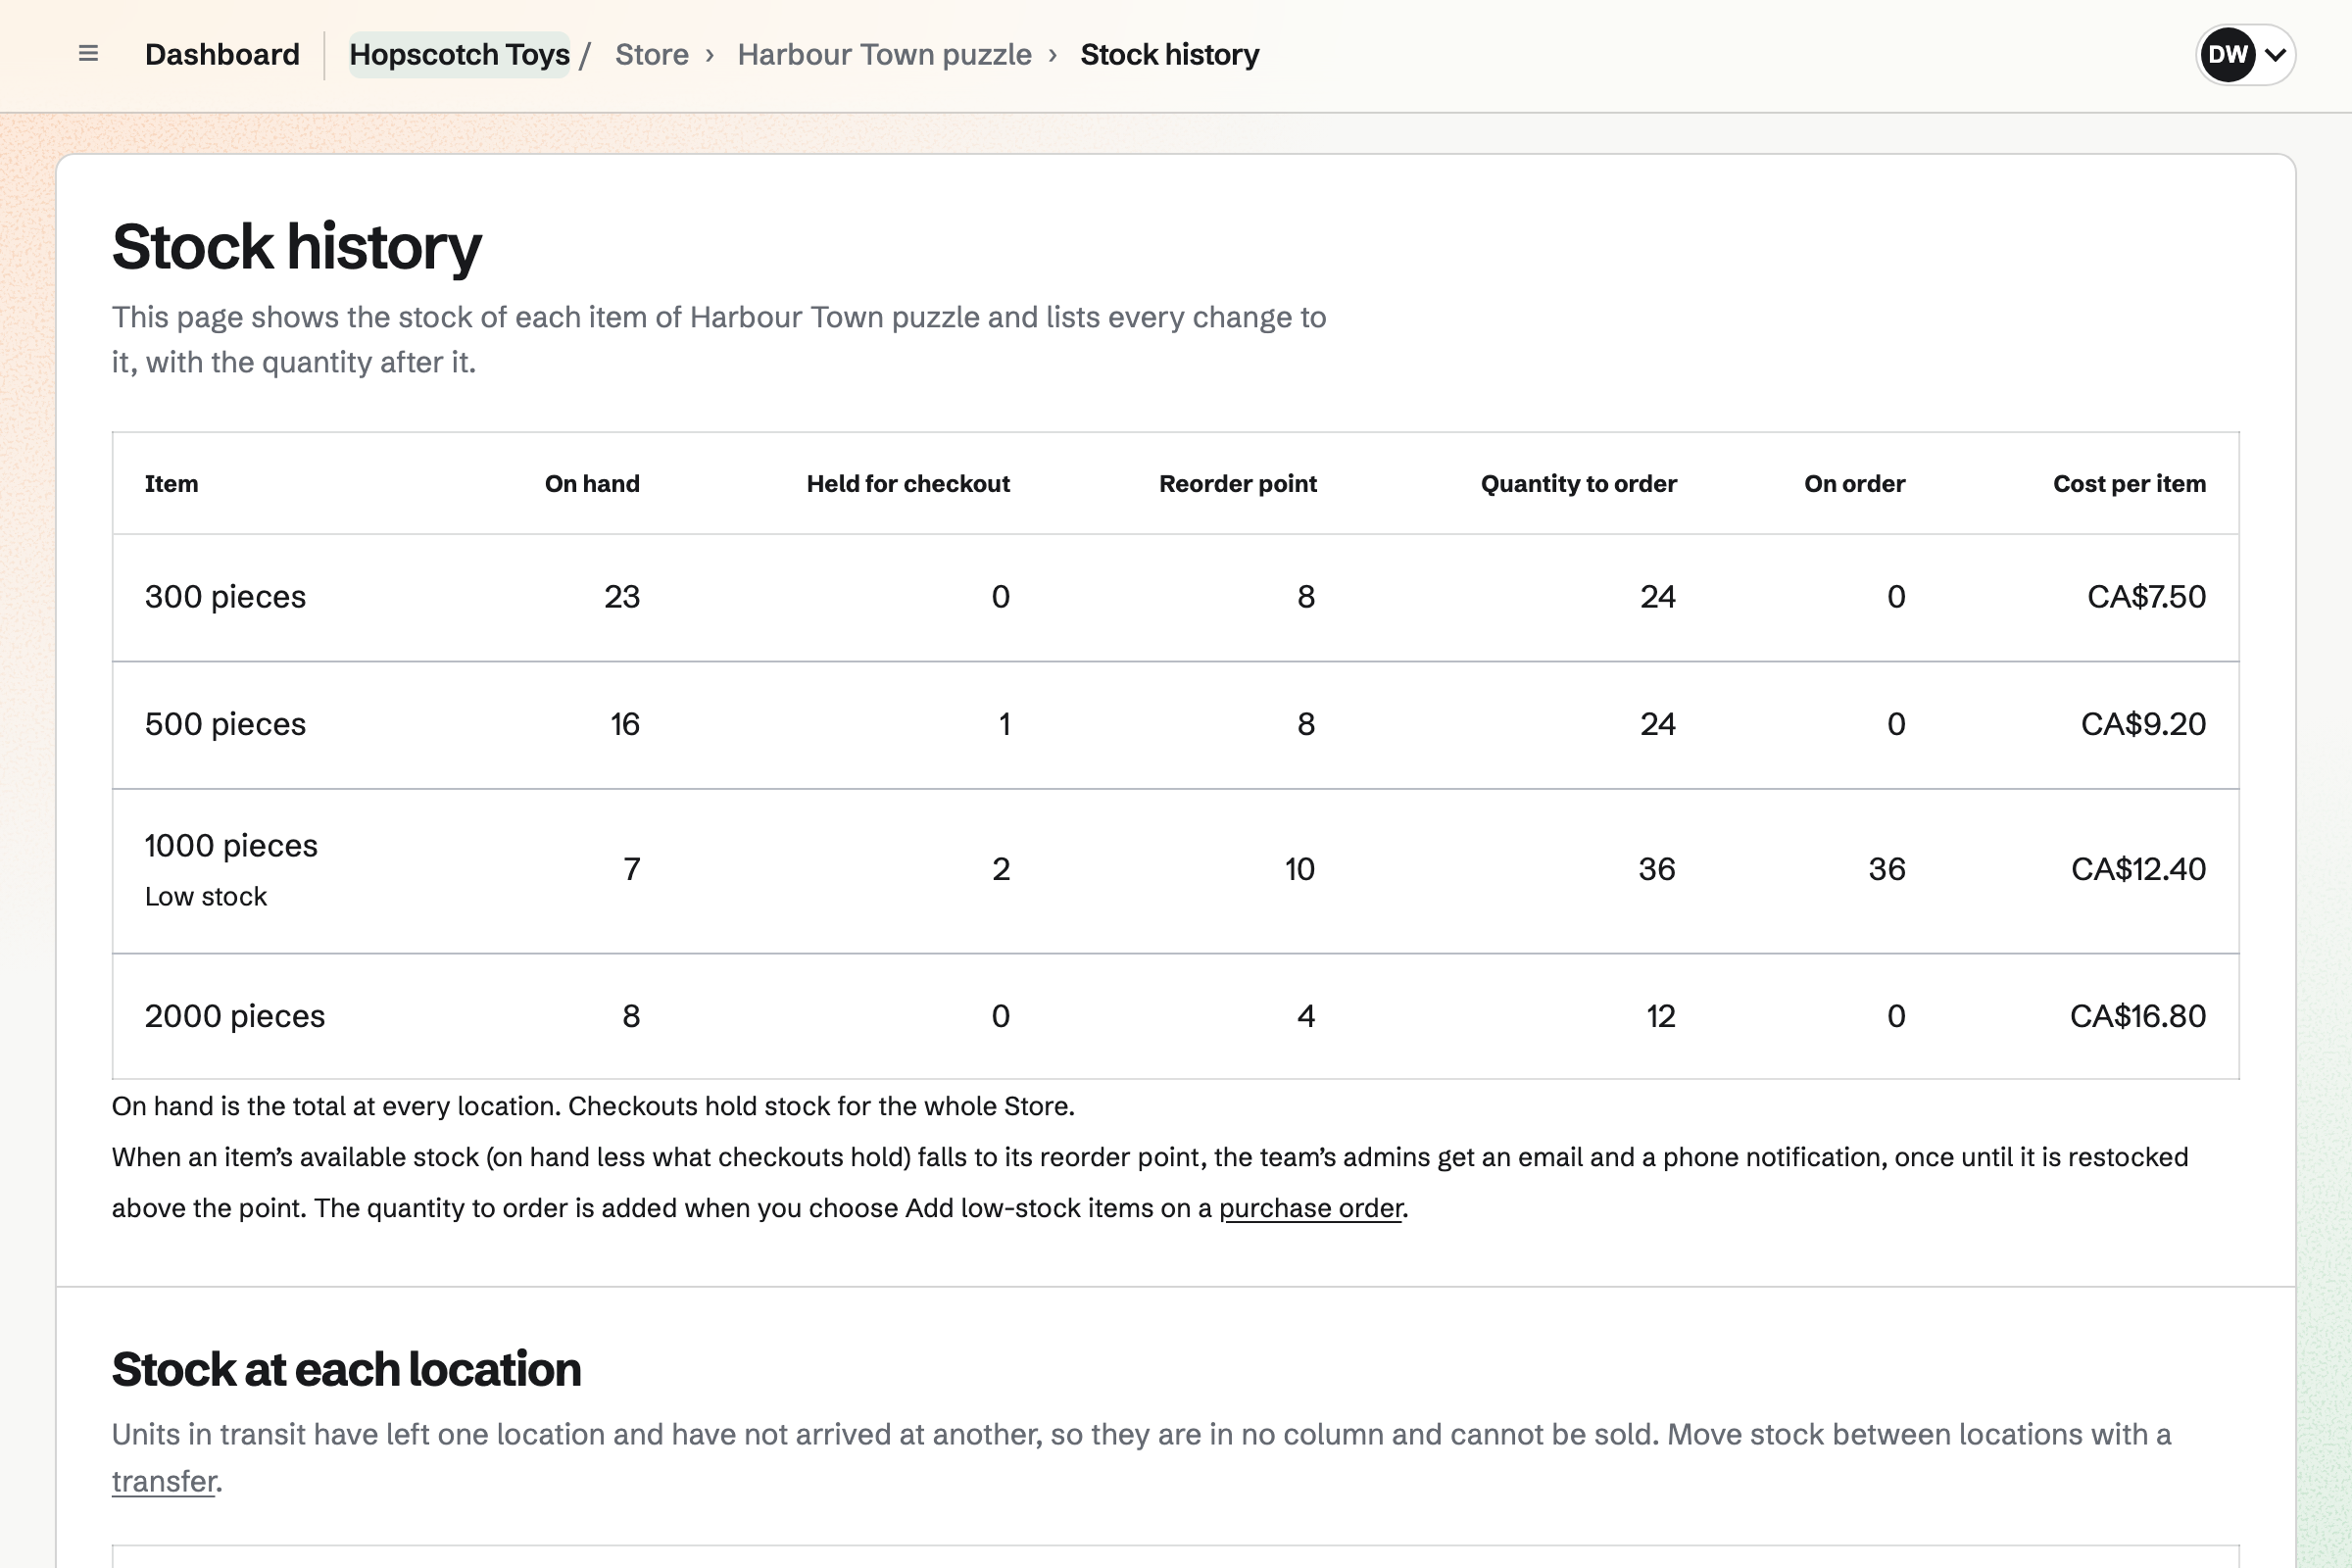Image resolution: width=2352 pixels, height=1568 pixels.
Task: Click reorder point value 10
Action: [x=1300, y=869]
